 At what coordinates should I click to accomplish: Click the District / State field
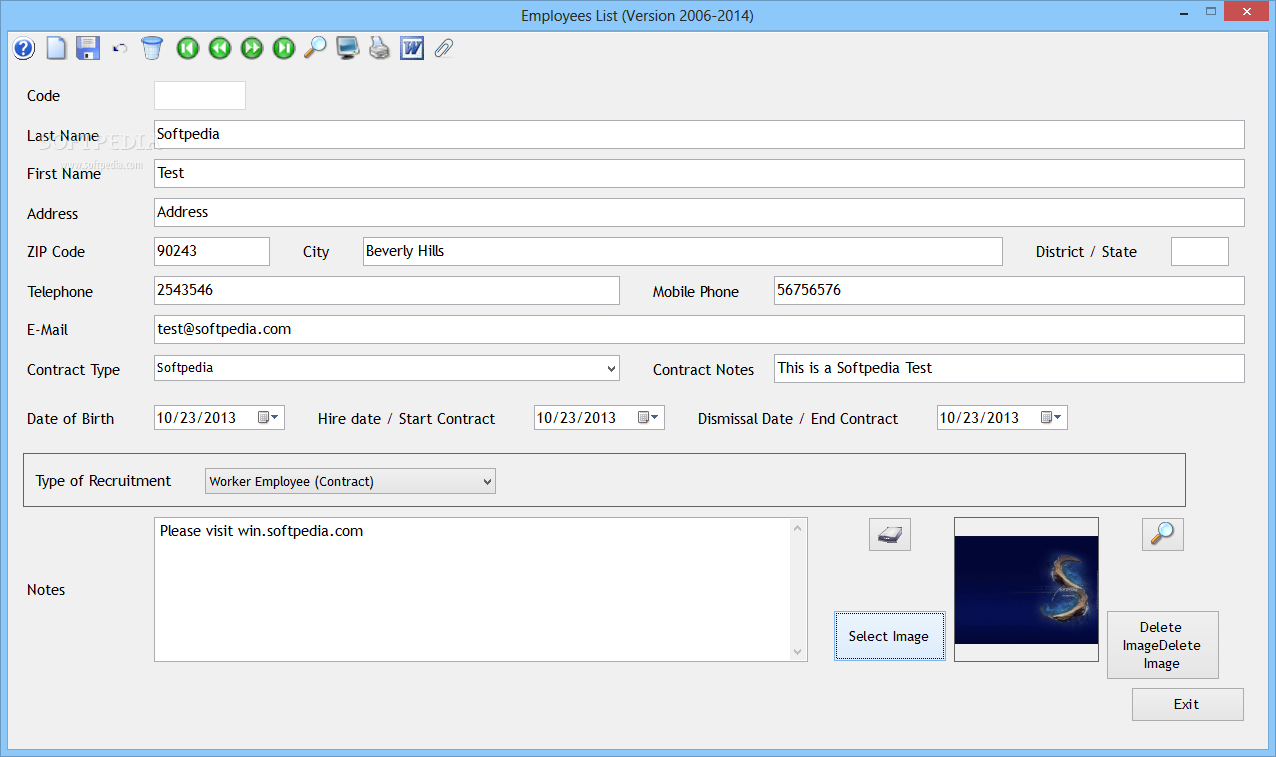(x=1199, y=251)
